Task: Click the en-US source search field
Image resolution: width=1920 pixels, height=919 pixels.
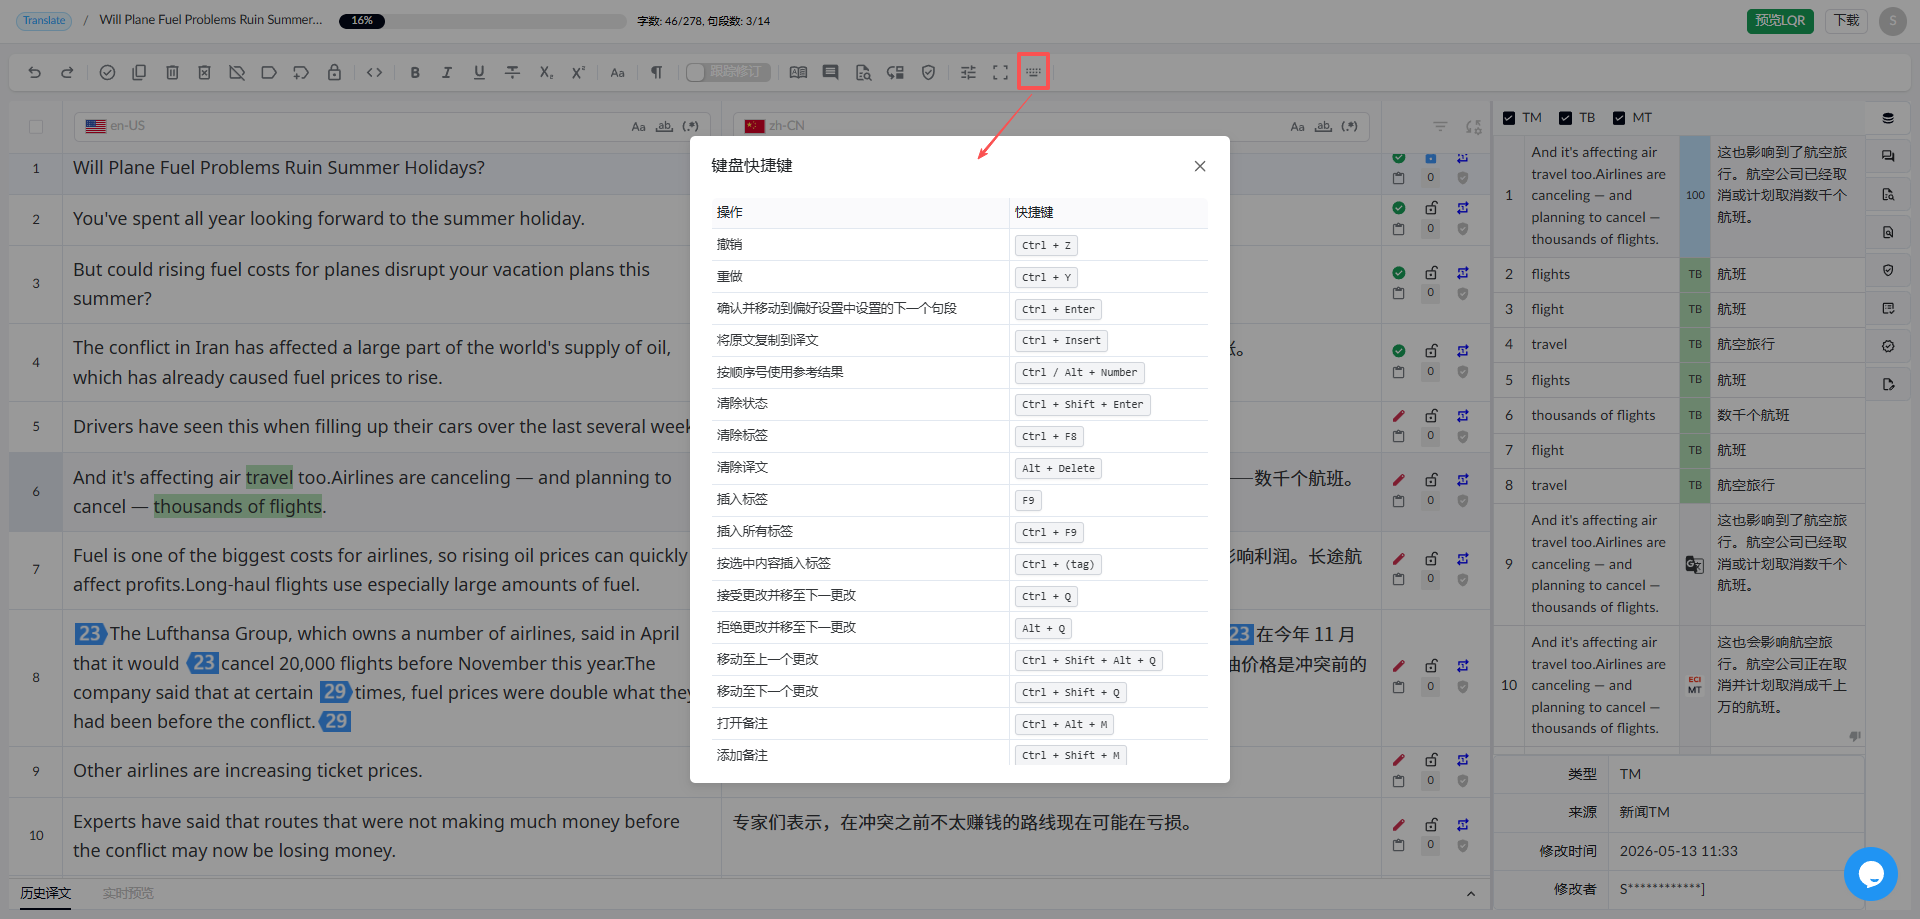Action: point(392,127)
